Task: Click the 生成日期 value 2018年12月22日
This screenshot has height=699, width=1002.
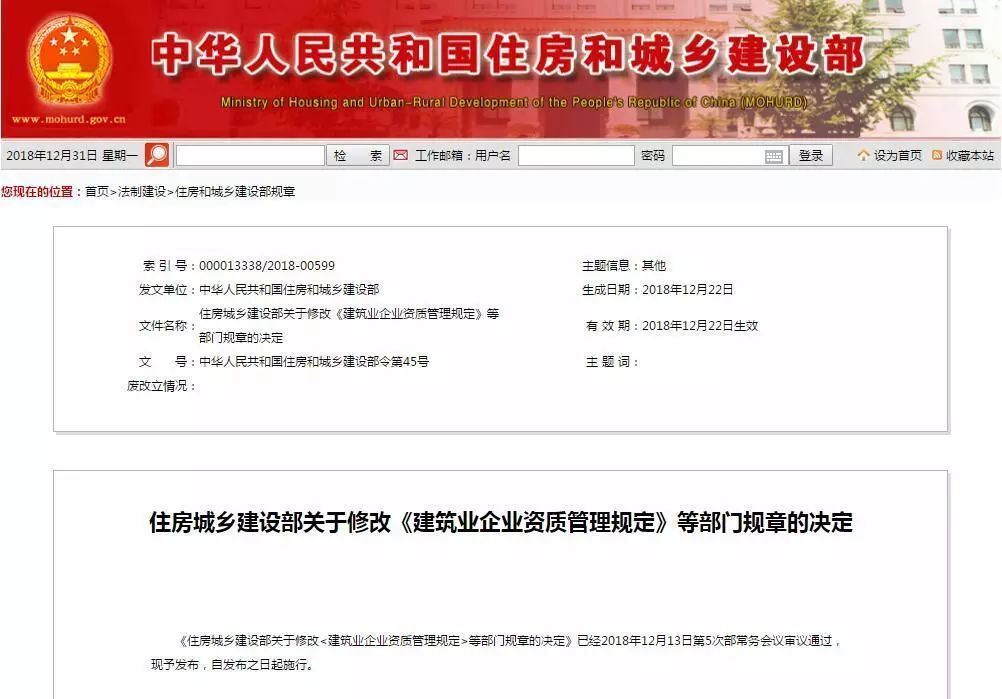Action: [688, 289]
